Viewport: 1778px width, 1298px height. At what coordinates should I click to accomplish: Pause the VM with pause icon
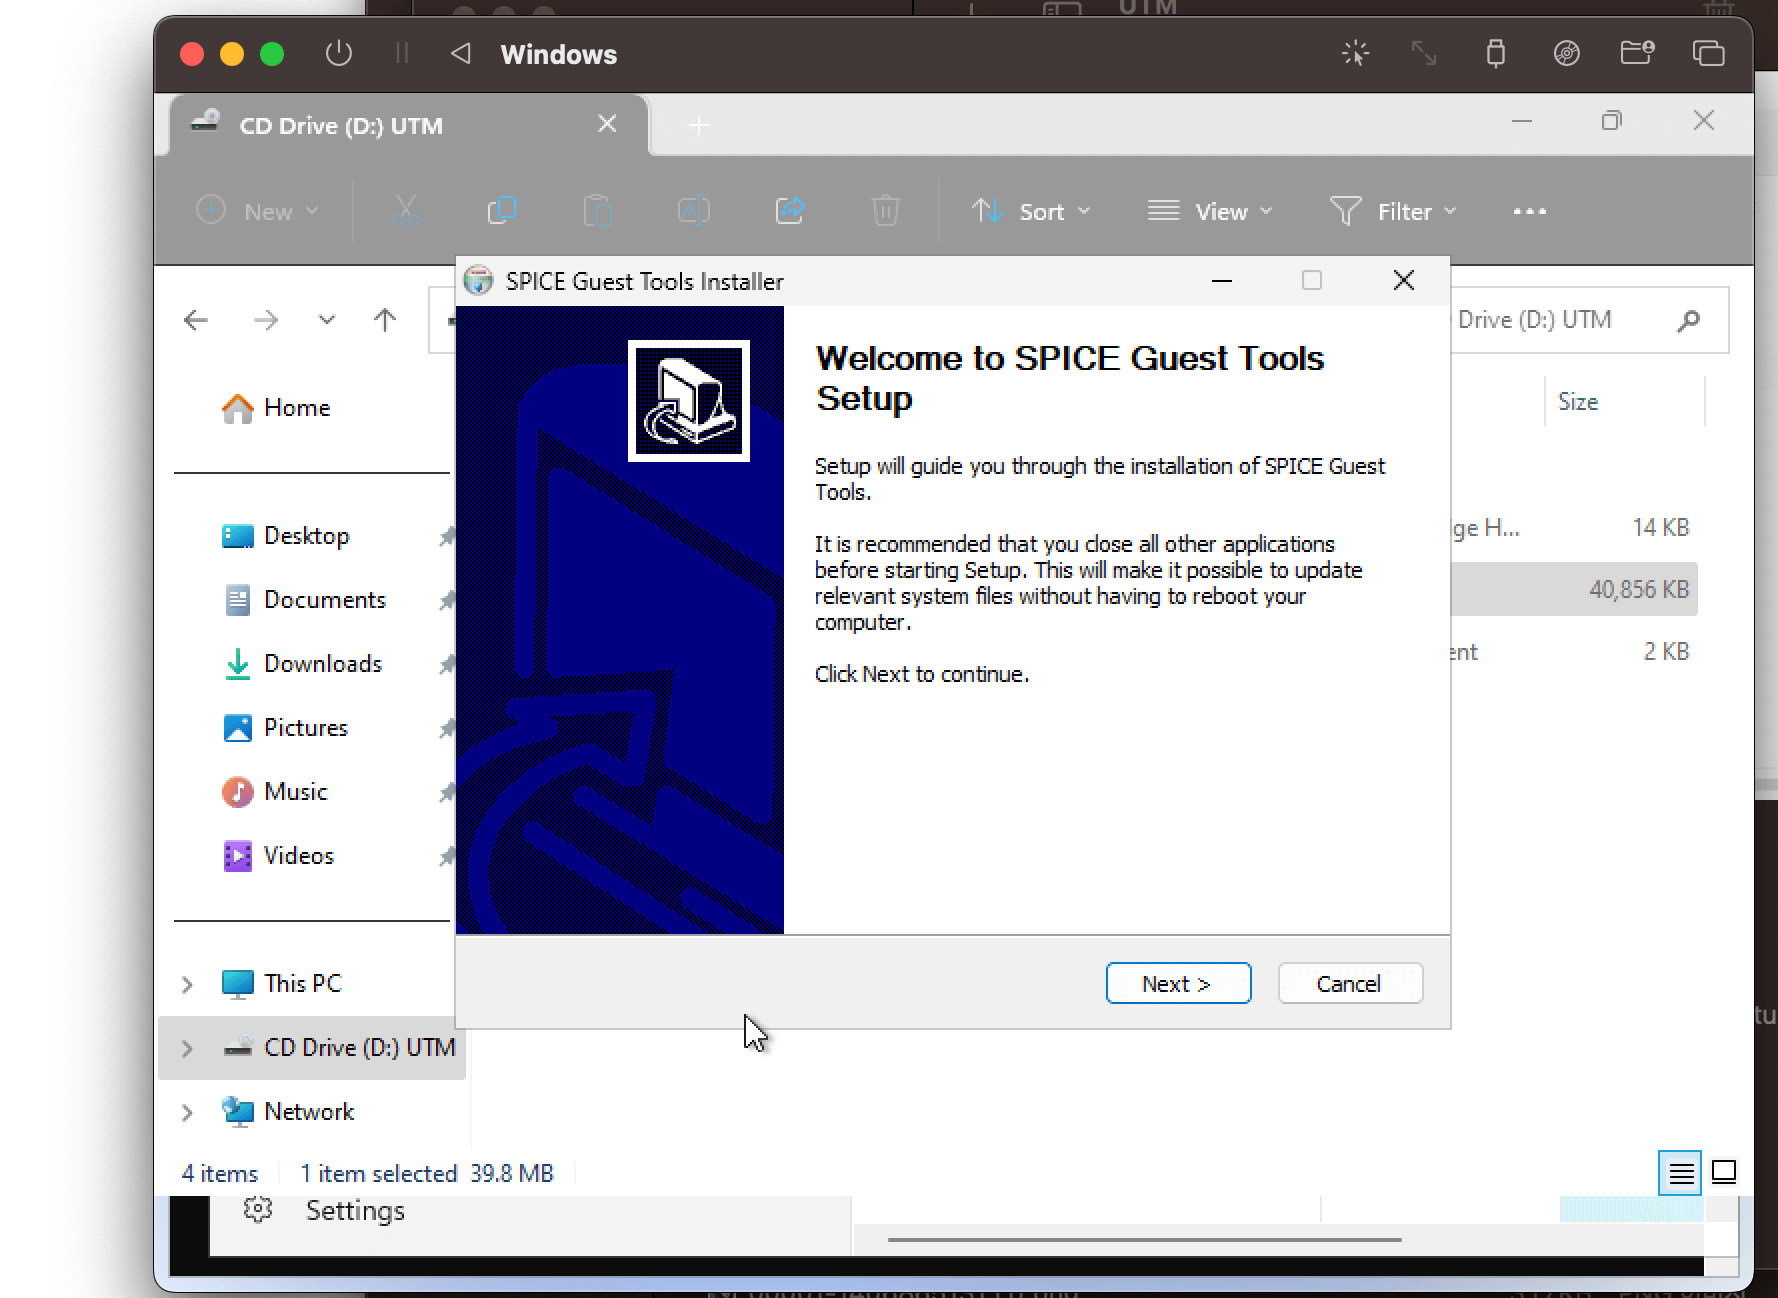pos(402,53)
